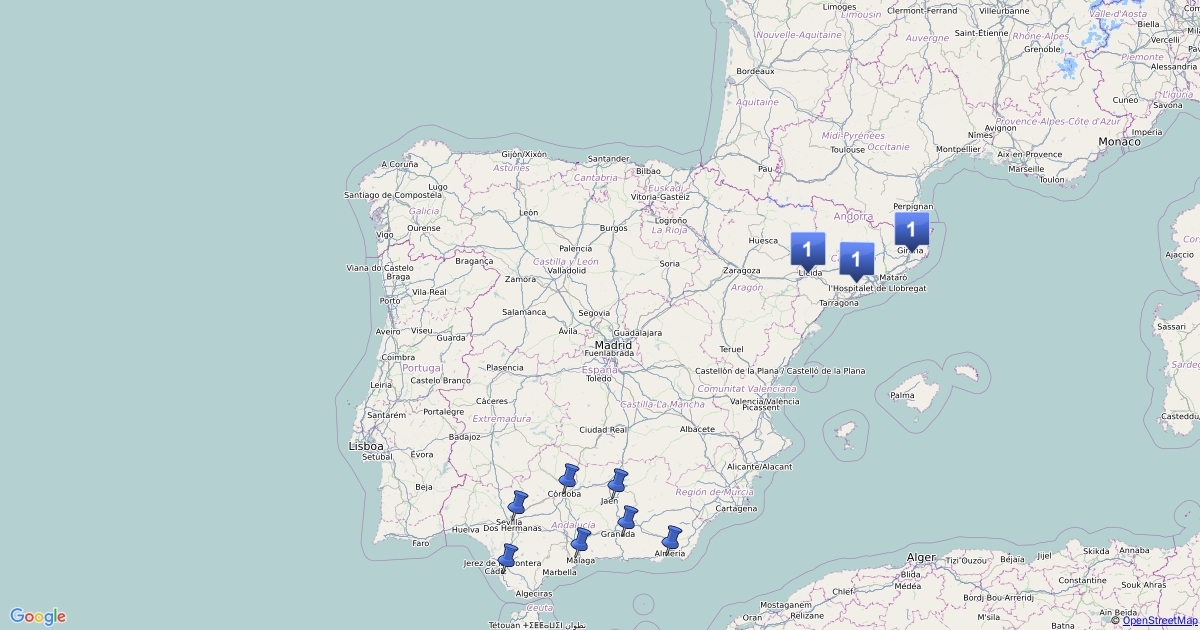
Task: Select the Málaga pushpin marker
Action: click(x=580, y=542)
